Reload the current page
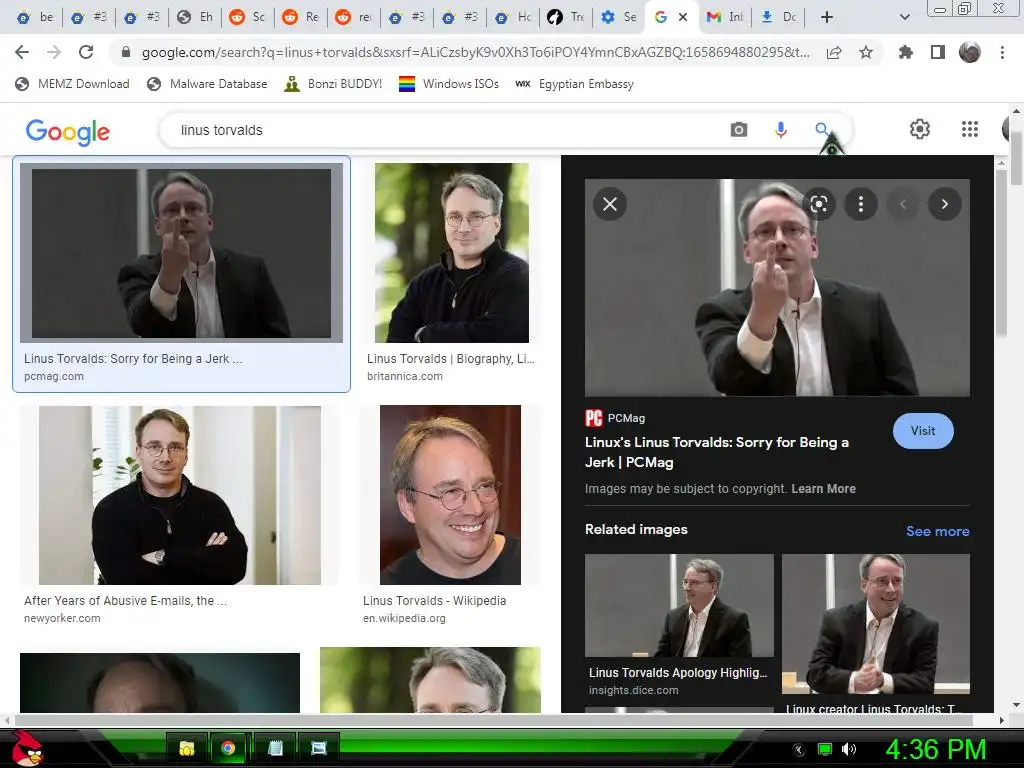The image size is (1024, 768). [86, 52]
